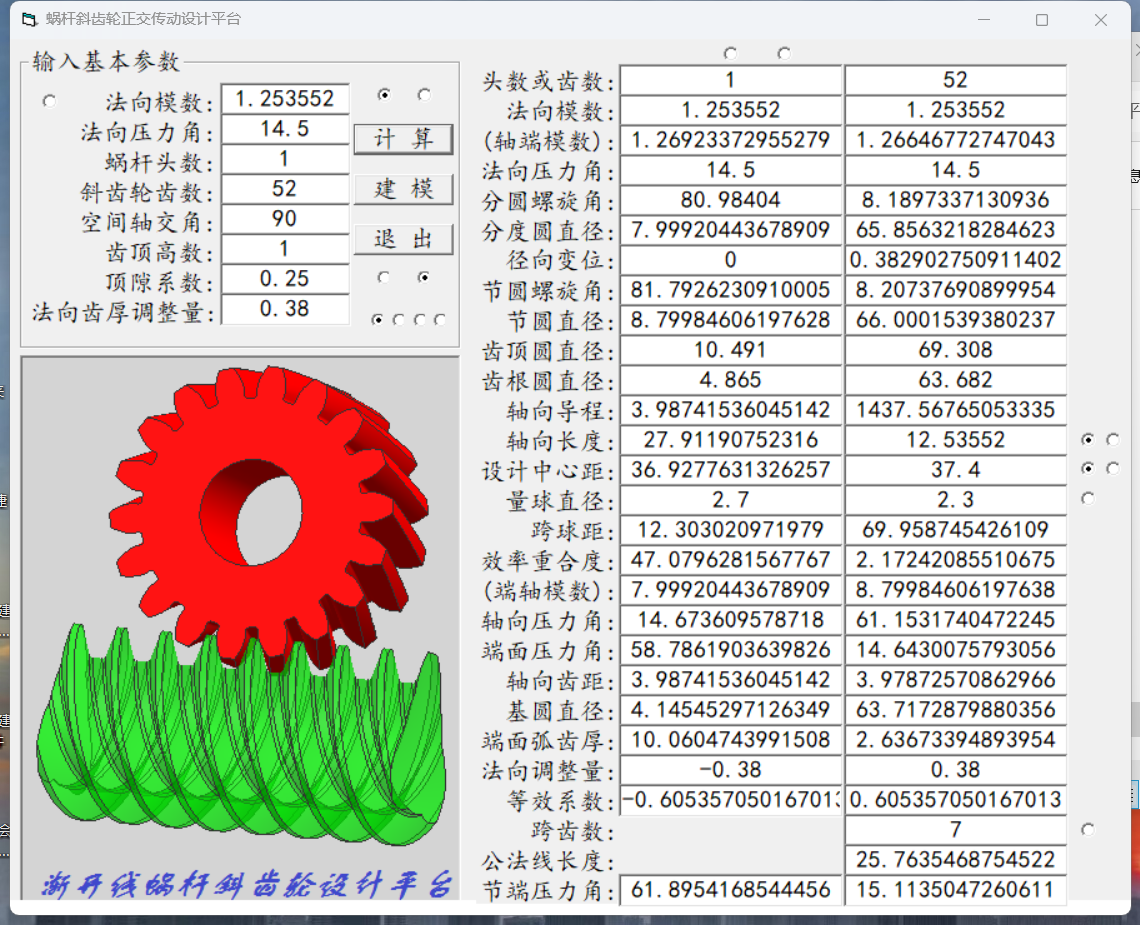The image size is (1140, 925).
Task: Click the worm 跨球距 value 12.303020971979
Action: 731,530
